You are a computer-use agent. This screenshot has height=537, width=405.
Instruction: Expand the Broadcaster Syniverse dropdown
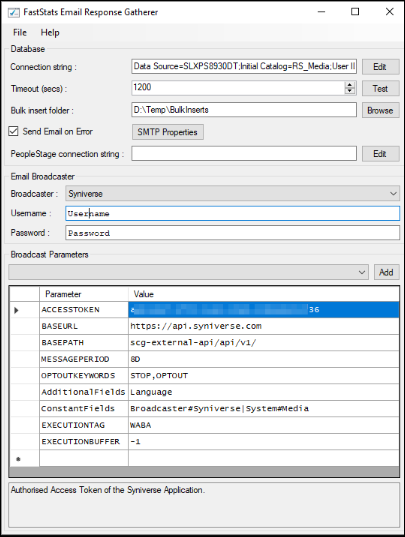[x=393, y=194]
